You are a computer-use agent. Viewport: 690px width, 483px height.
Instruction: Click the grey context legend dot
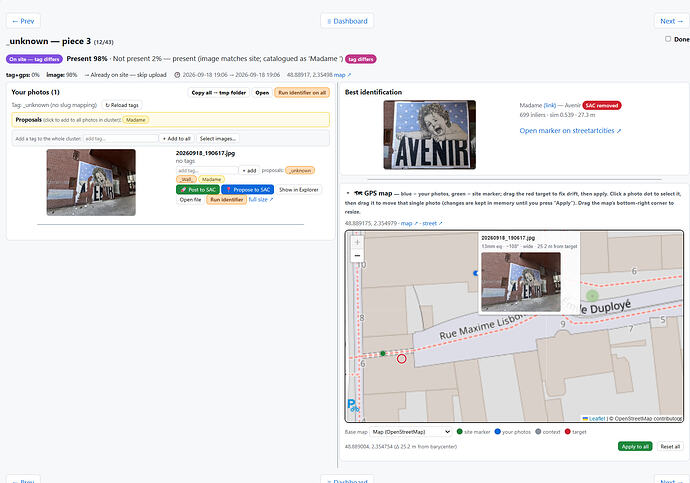(538, 432)
